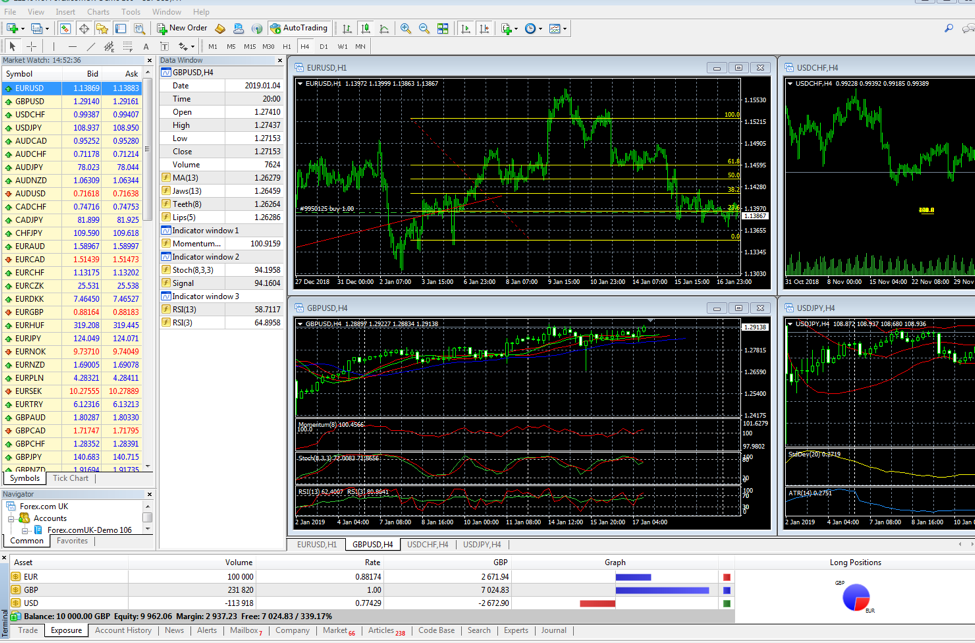The width and height of the screenshot is (975, 643).
Task: Toggle Chart Shift
Action: click(x=484, y=28)
